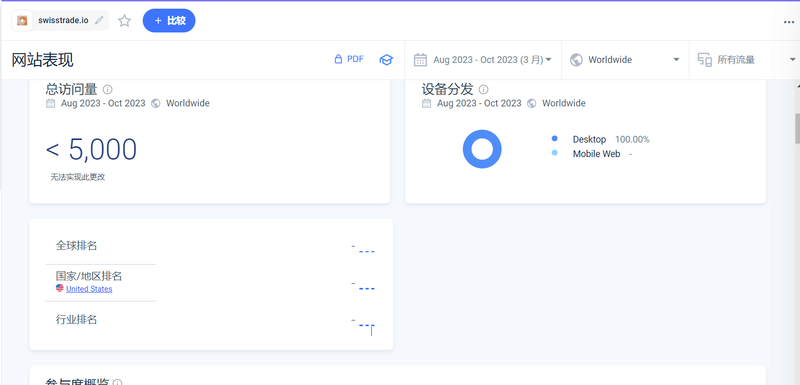Select the Desktop legend color dot
Image resolution: width=800 pixels, height=385 pixels.
point(555,139)
